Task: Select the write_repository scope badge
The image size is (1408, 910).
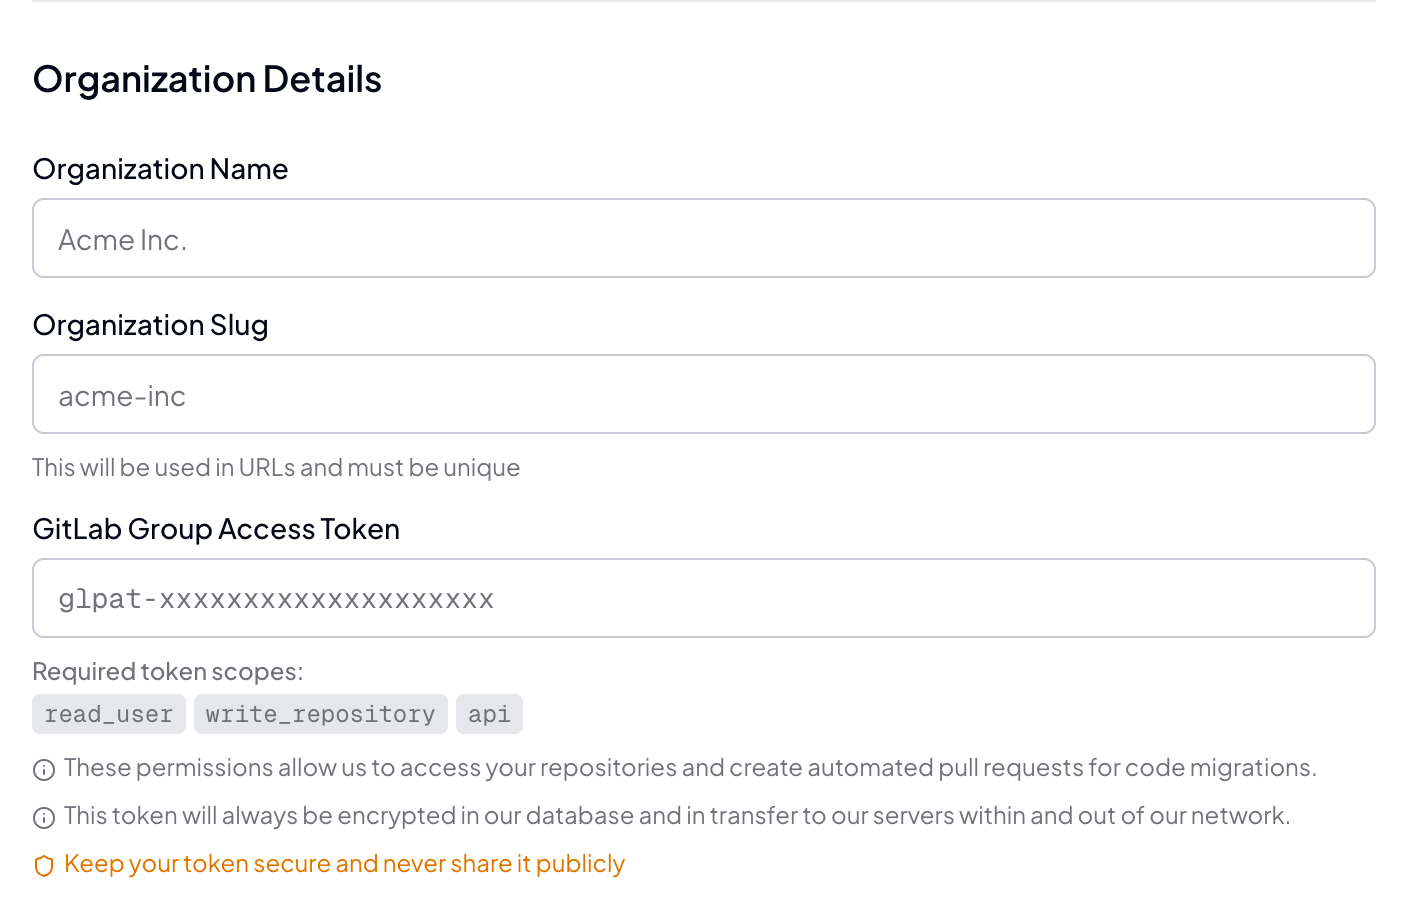Action: tap(320, 714)
